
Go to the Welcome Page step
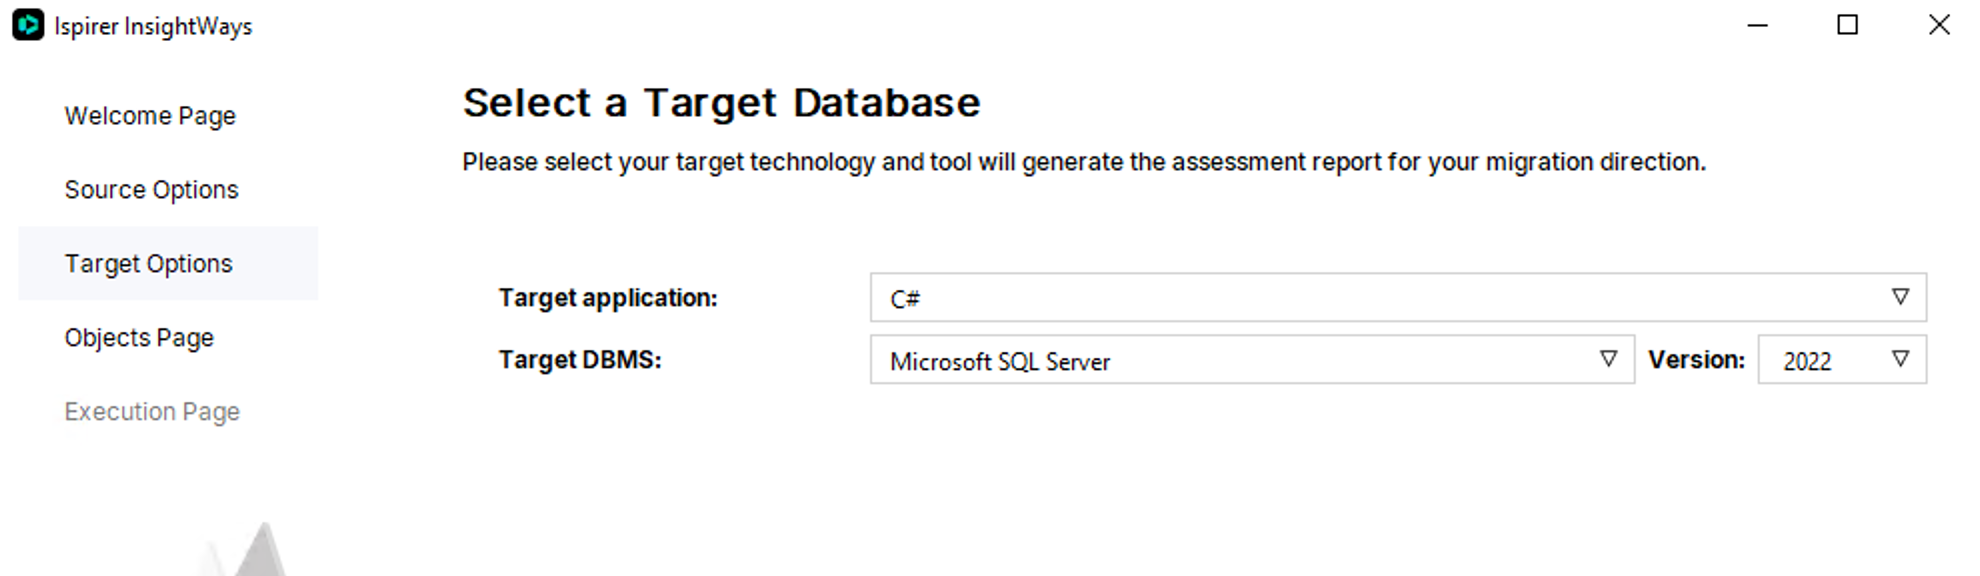pyautogui.click(x=150, y=116)
